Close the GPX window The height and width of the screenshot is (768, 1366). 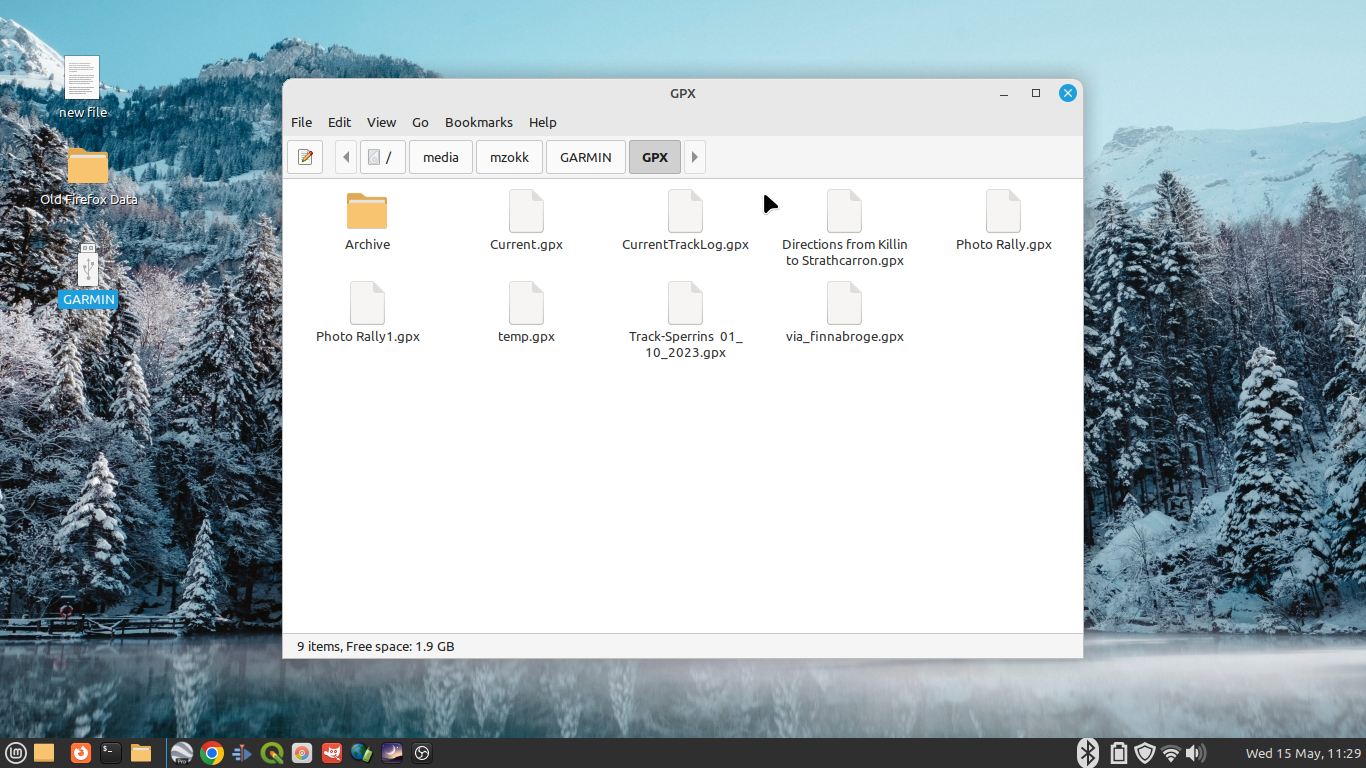coord(1068,93)
